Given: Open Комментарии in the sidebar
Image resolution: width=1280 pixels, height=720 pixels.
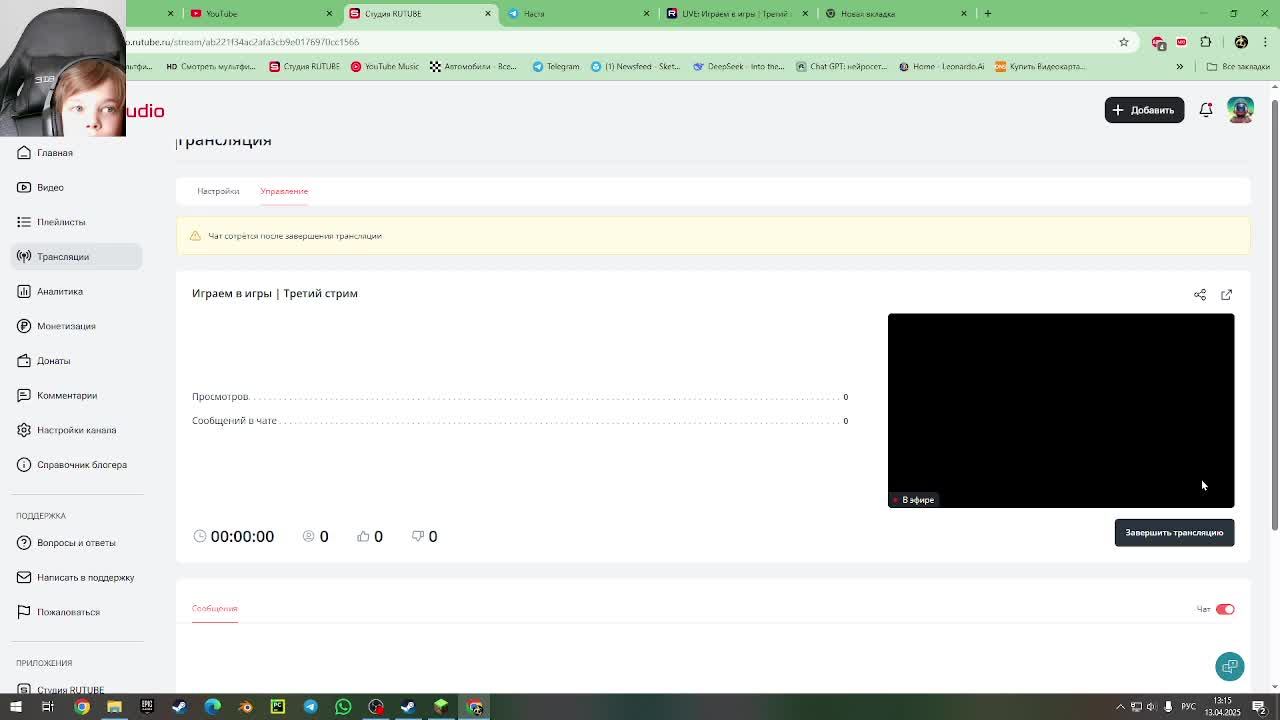Looking at the screenshot, I should [x=78, y=395].
